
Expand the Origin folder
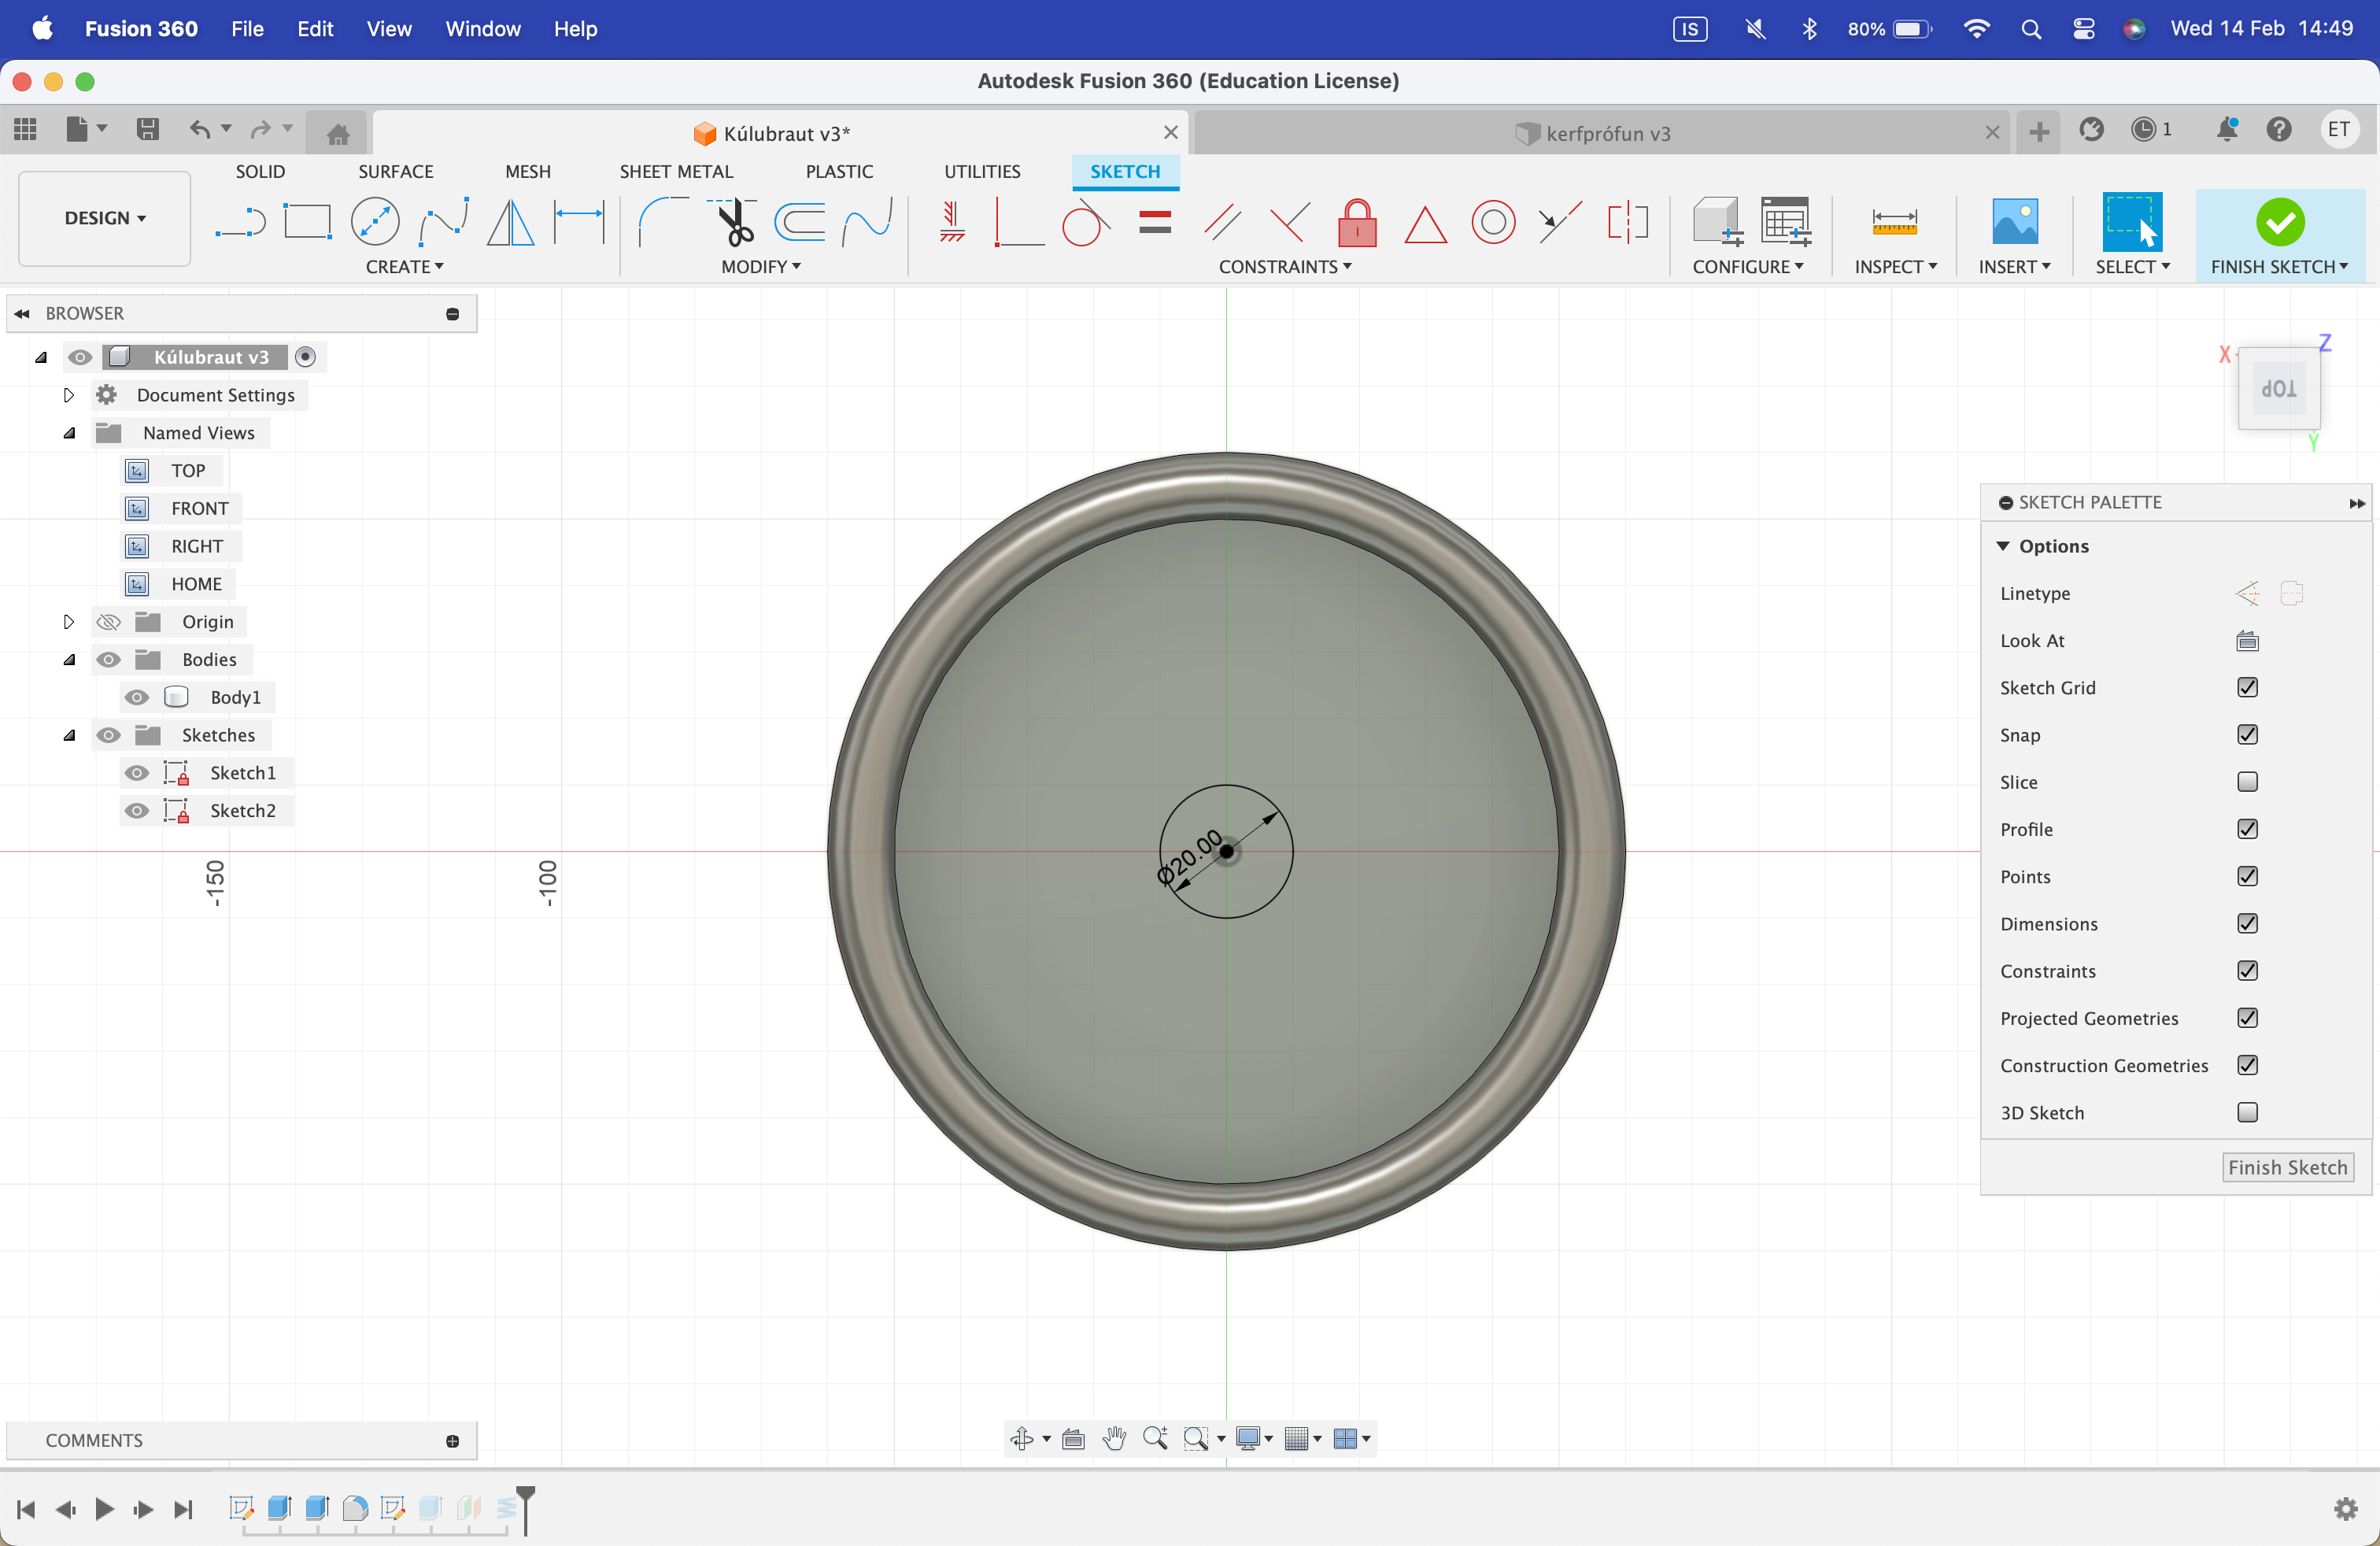pyautogui.click(x=68, y=622)
